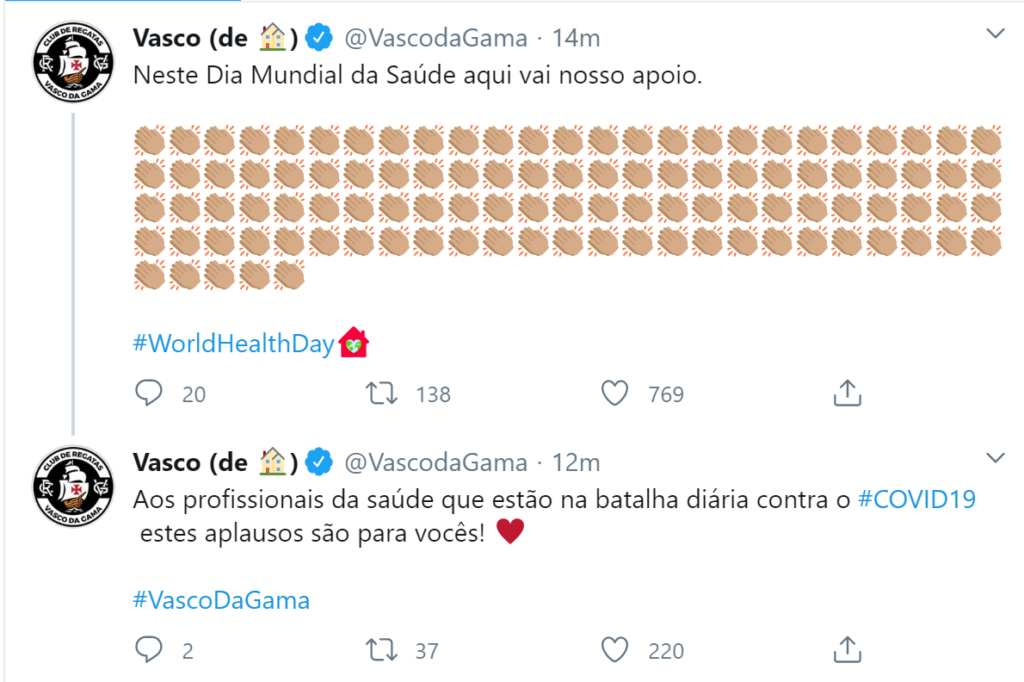Viewport: 1024px width, 682px height.
Task: Retweet the tweet with 37 retweets
Action: point(380,650)
